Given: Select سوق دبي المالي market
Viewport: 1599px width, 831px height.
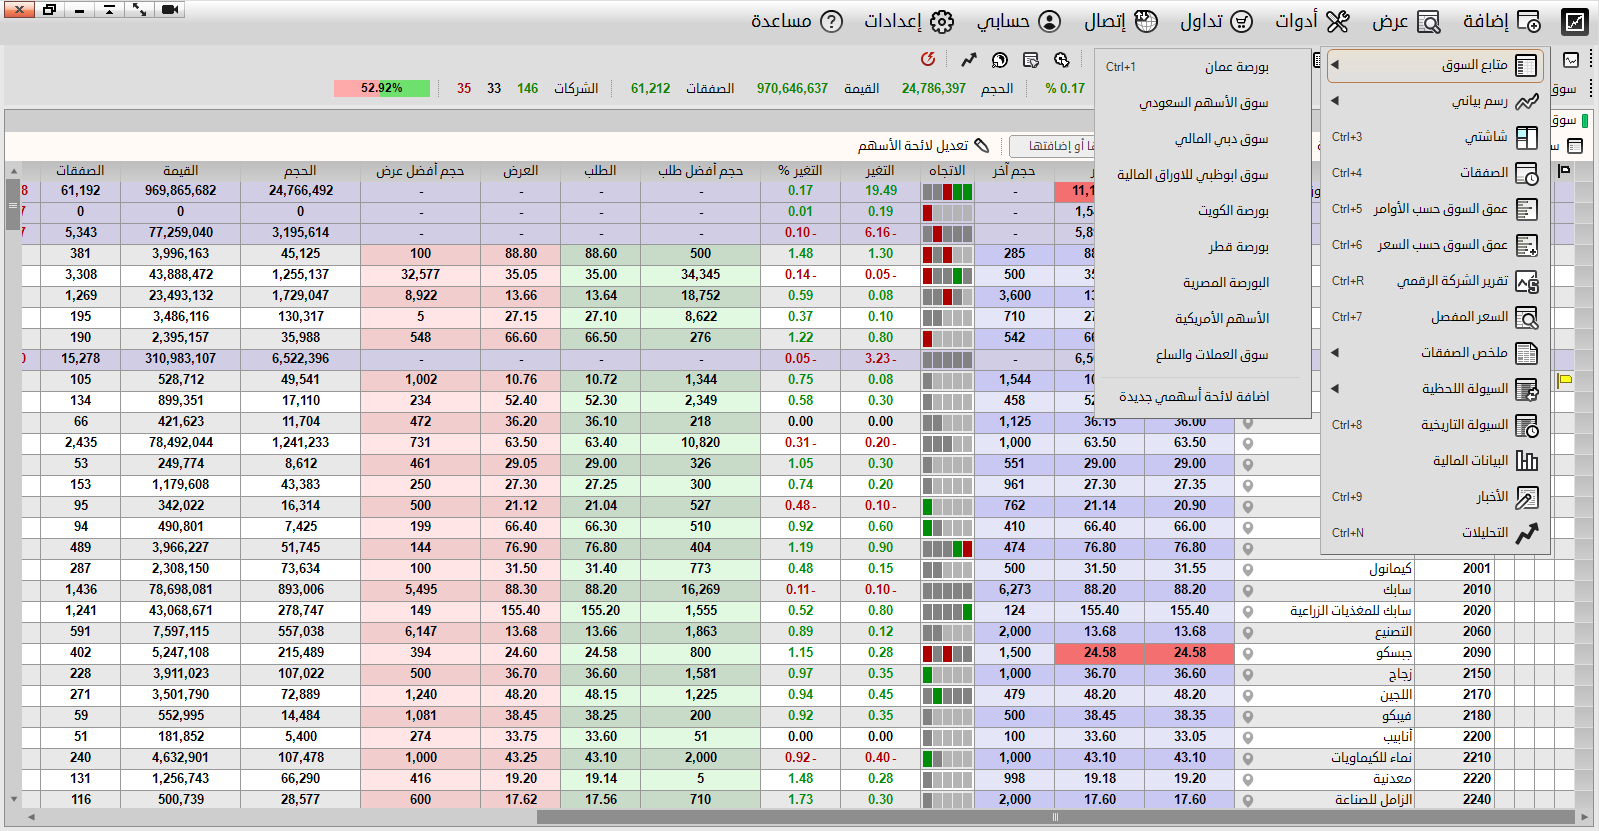Looking at the screenshot, I should click(x=1203, y=139).
